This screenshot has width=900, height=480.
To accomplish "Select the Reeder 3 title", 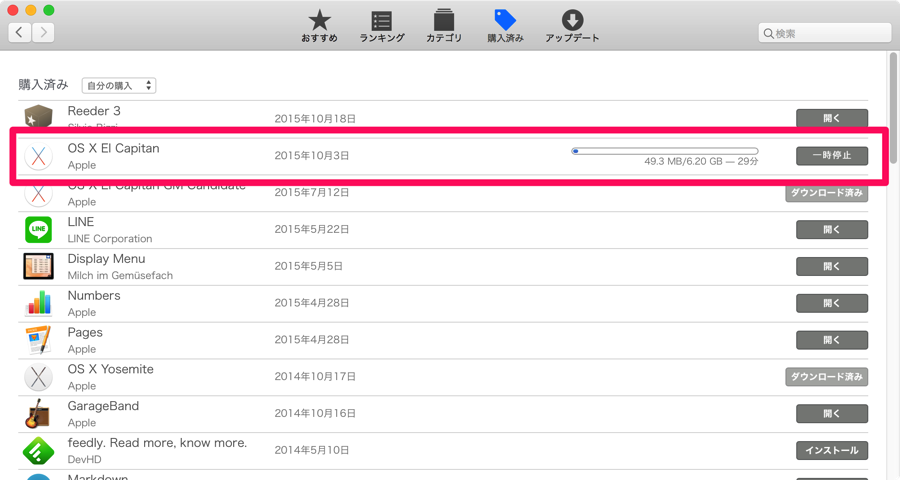I will click(94, 111).
